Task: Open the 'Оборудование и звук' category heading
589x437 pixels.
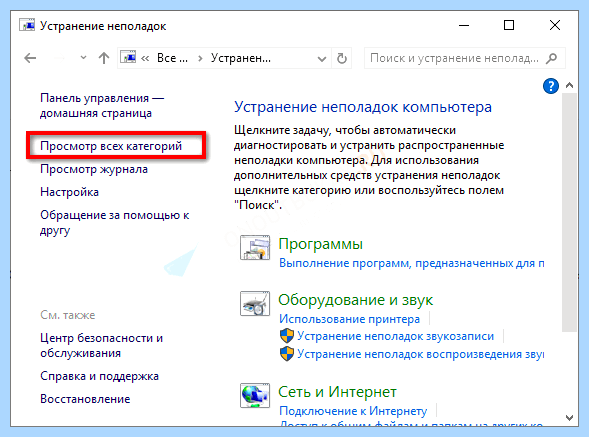Action: pos(355,300)
